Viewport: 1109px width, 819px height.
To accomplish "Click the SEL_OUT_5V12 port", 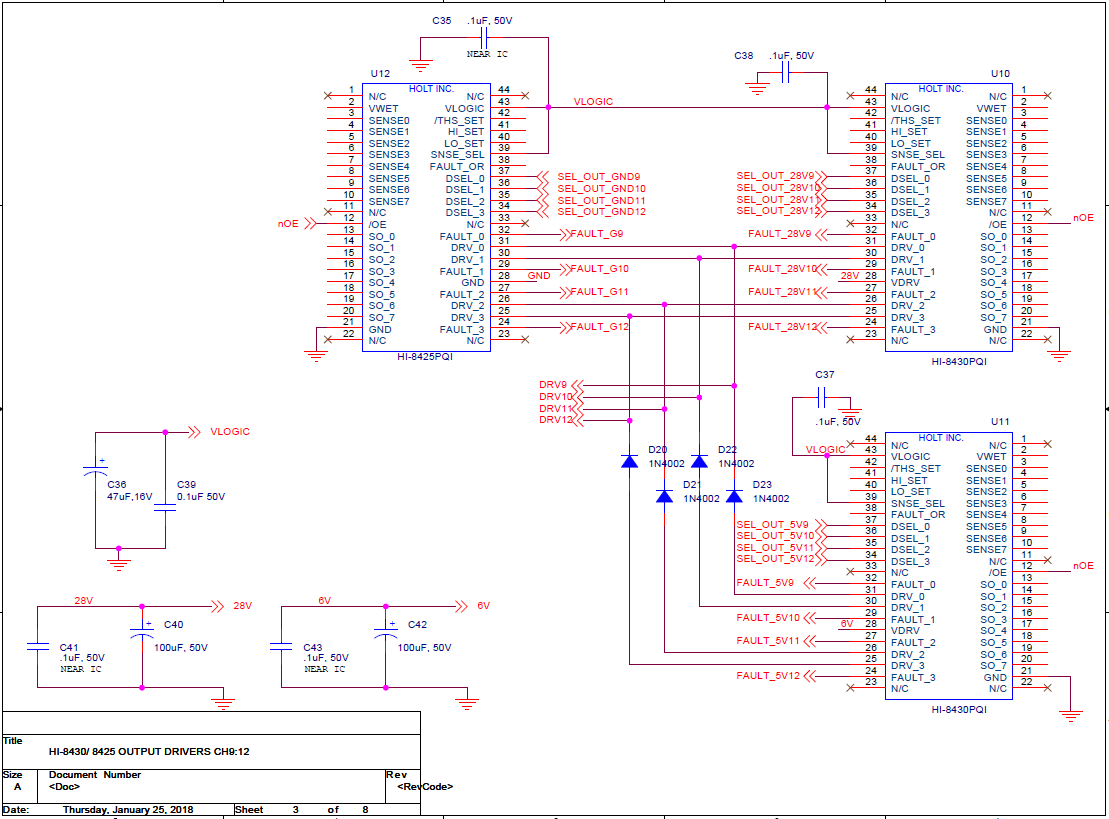I will tap(782, 559).
